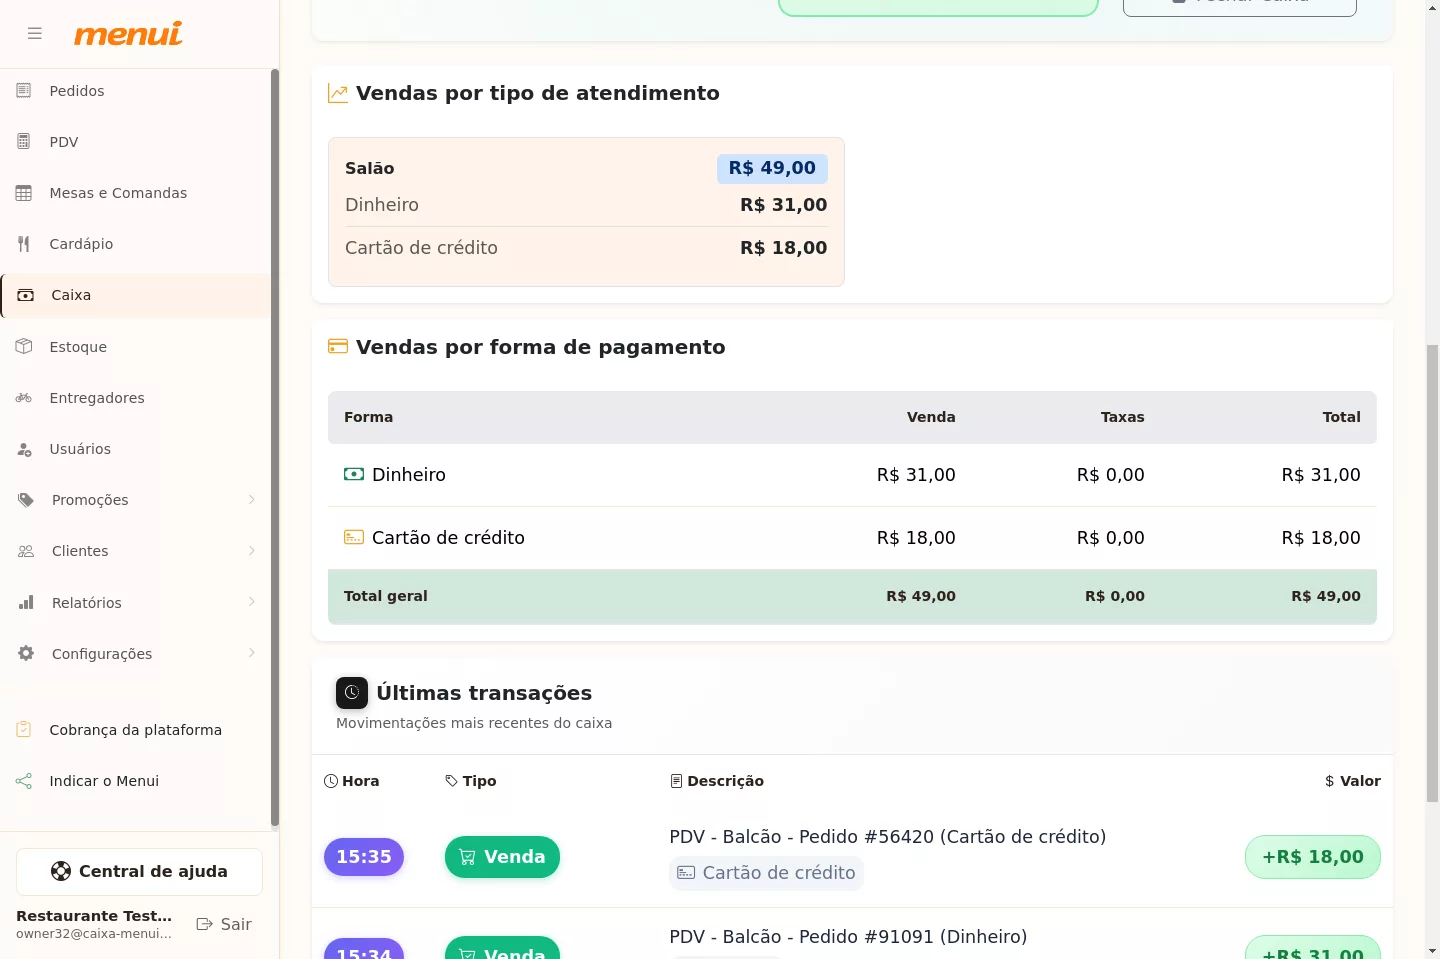Open PDV in the sidebar
Screen dimensions: 1440x959
[x=136, y=142]
